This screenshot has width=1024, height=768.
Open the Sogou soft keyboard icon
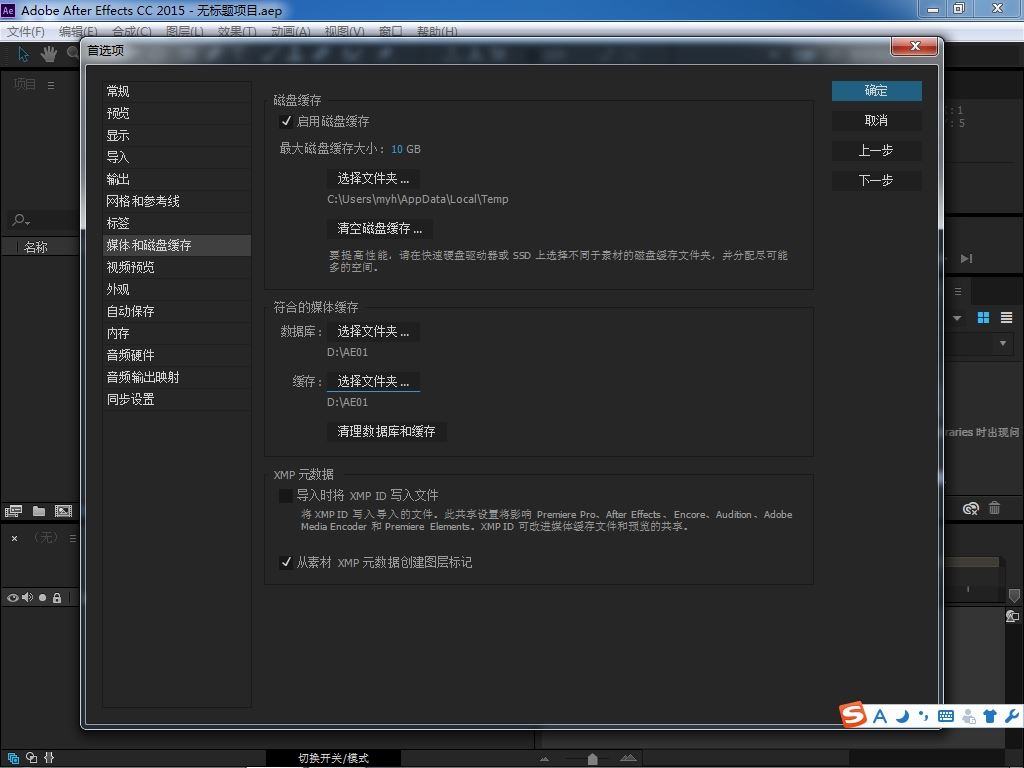tap(945, 716)
